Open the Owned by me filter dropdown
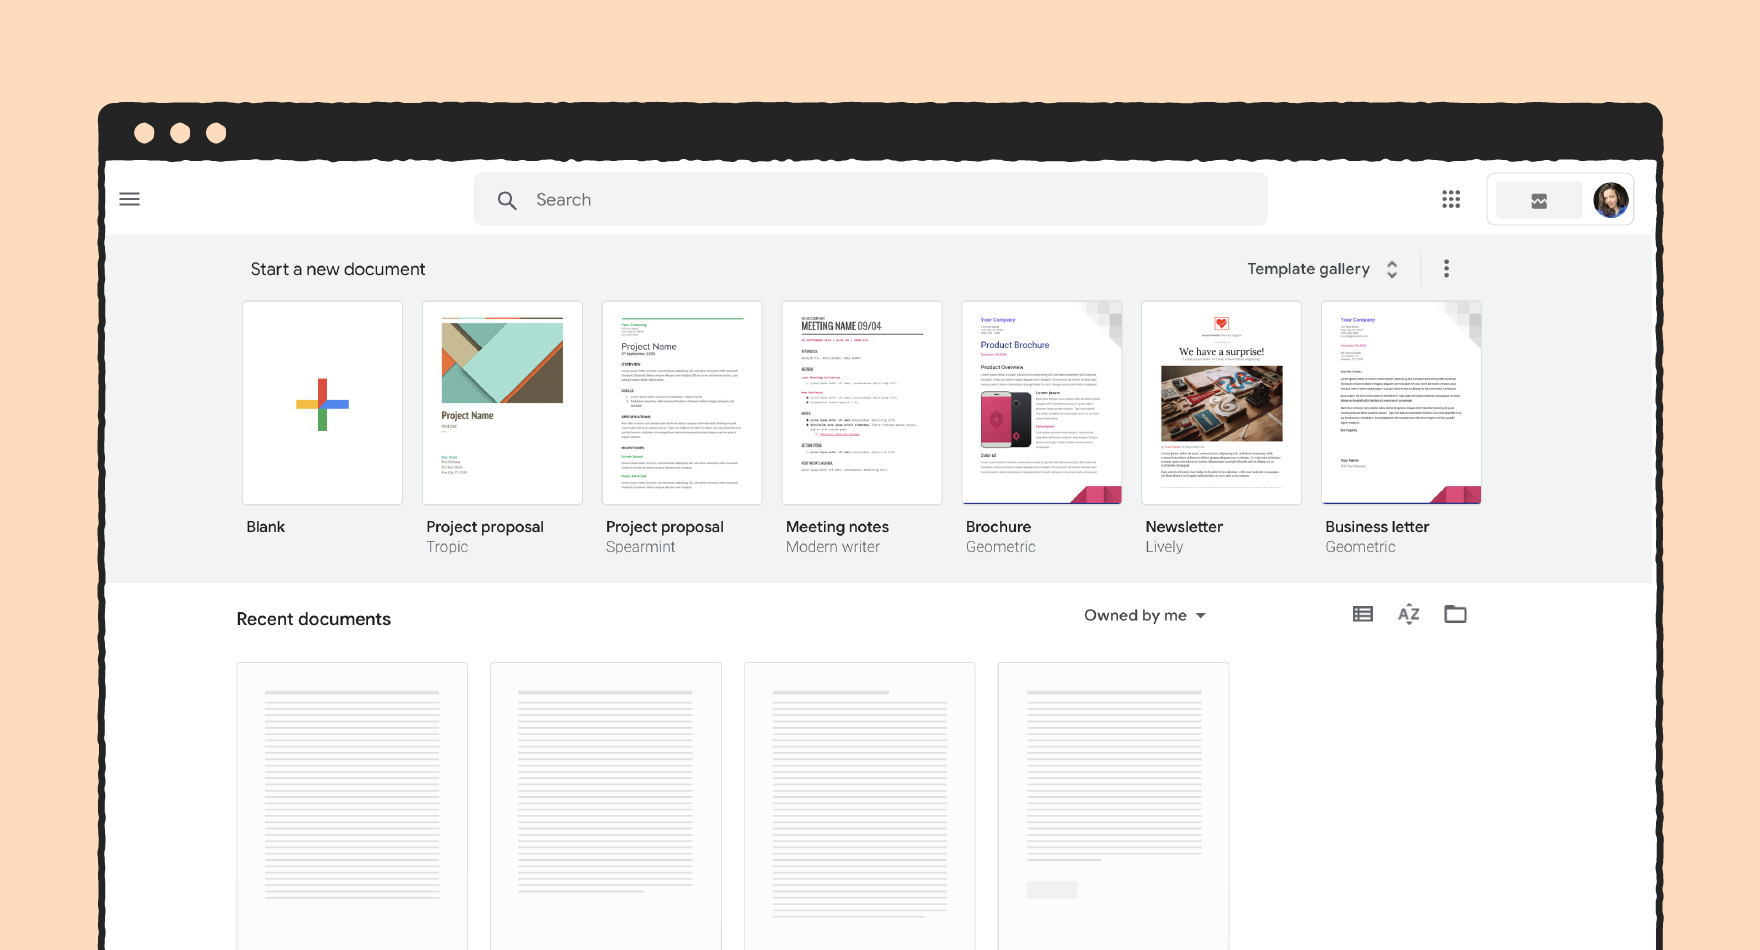 [1144, 615]
